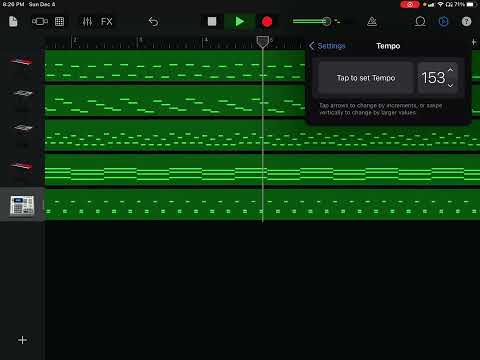Add a new track with plus button

coord(22,340)
